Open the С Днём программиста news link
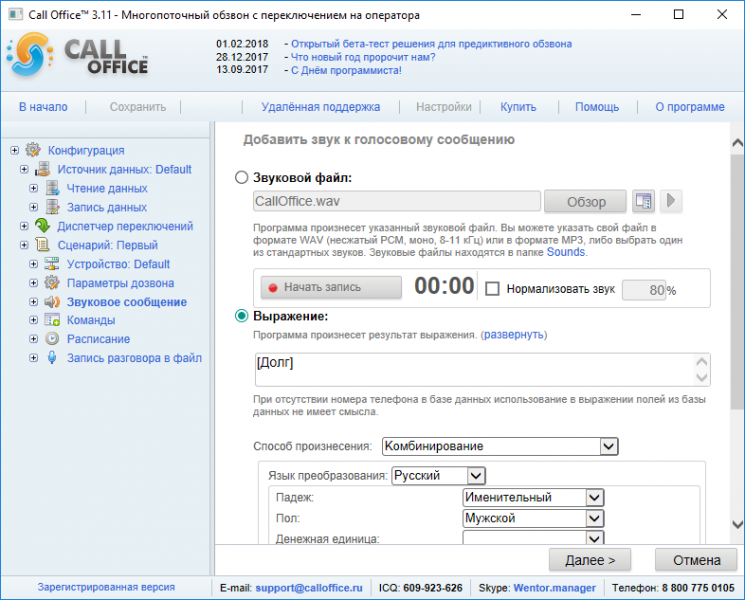Image resolution: width=745 pixels, height=600 pixels. (346, 70)
